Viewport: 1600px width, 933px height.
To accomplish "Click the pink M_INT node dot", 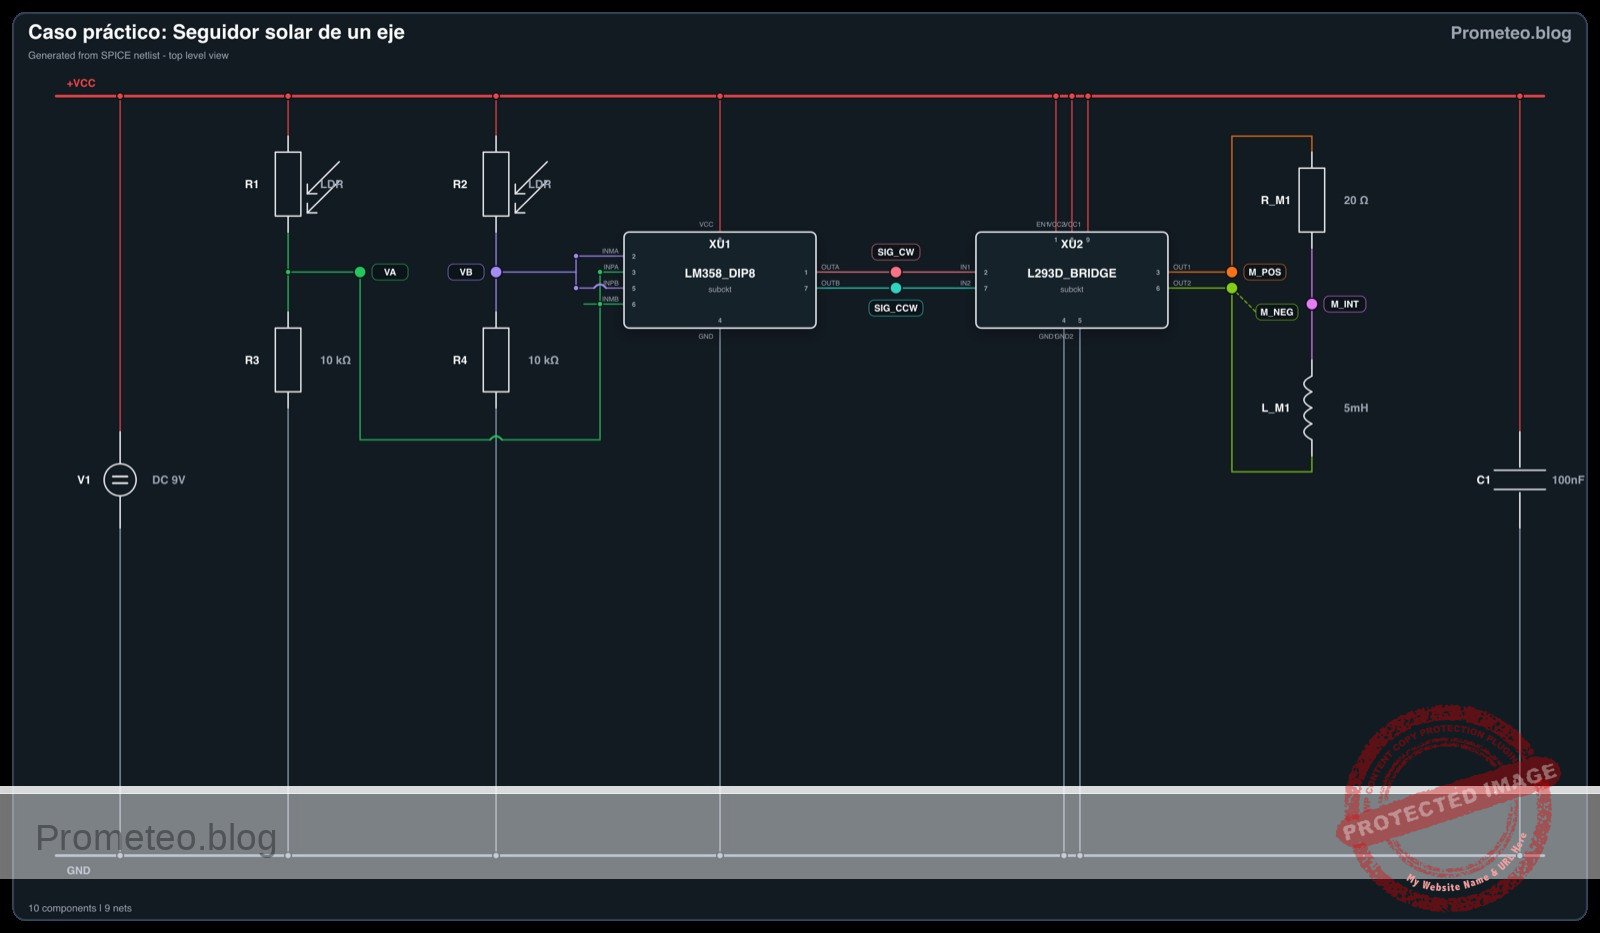I will coord(1312,304).
